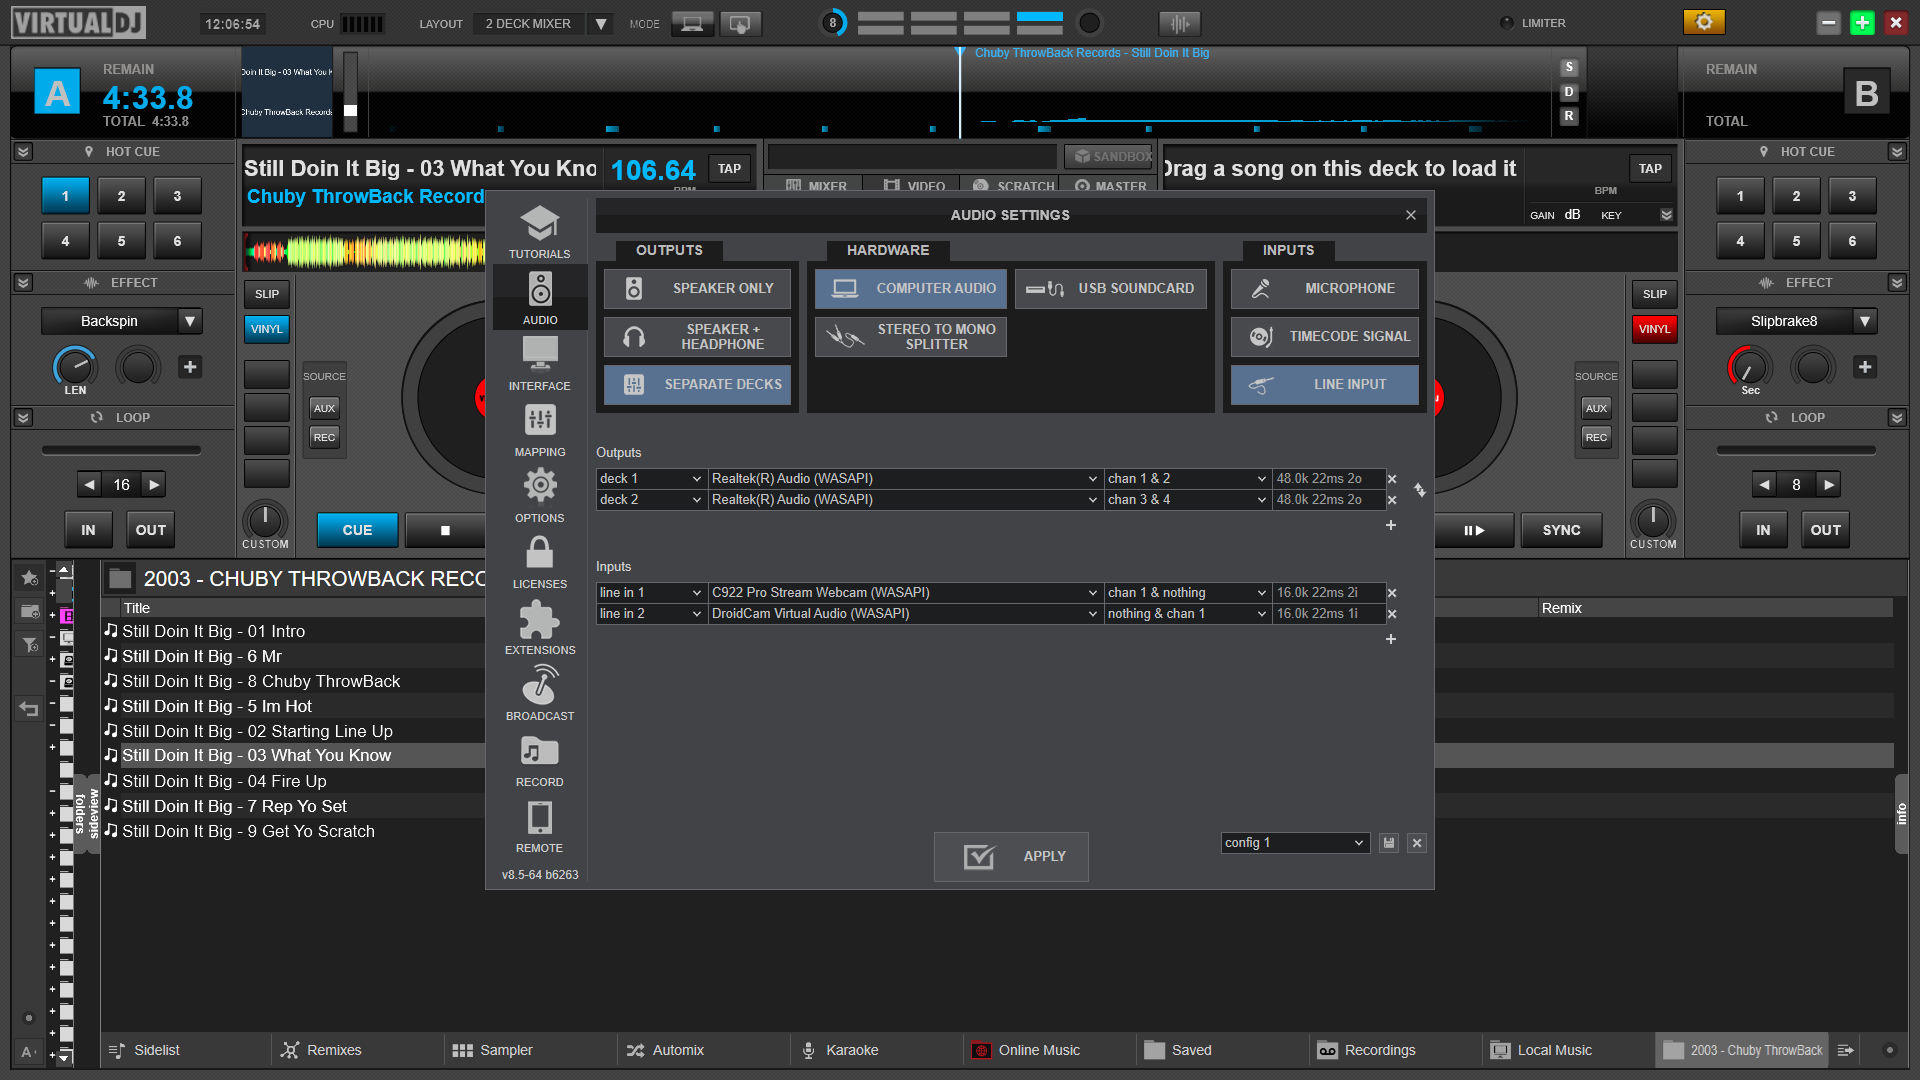Delete the config 1 preset
The height and width of the screenshot is (1080, 1920).
click(1417, 843)
